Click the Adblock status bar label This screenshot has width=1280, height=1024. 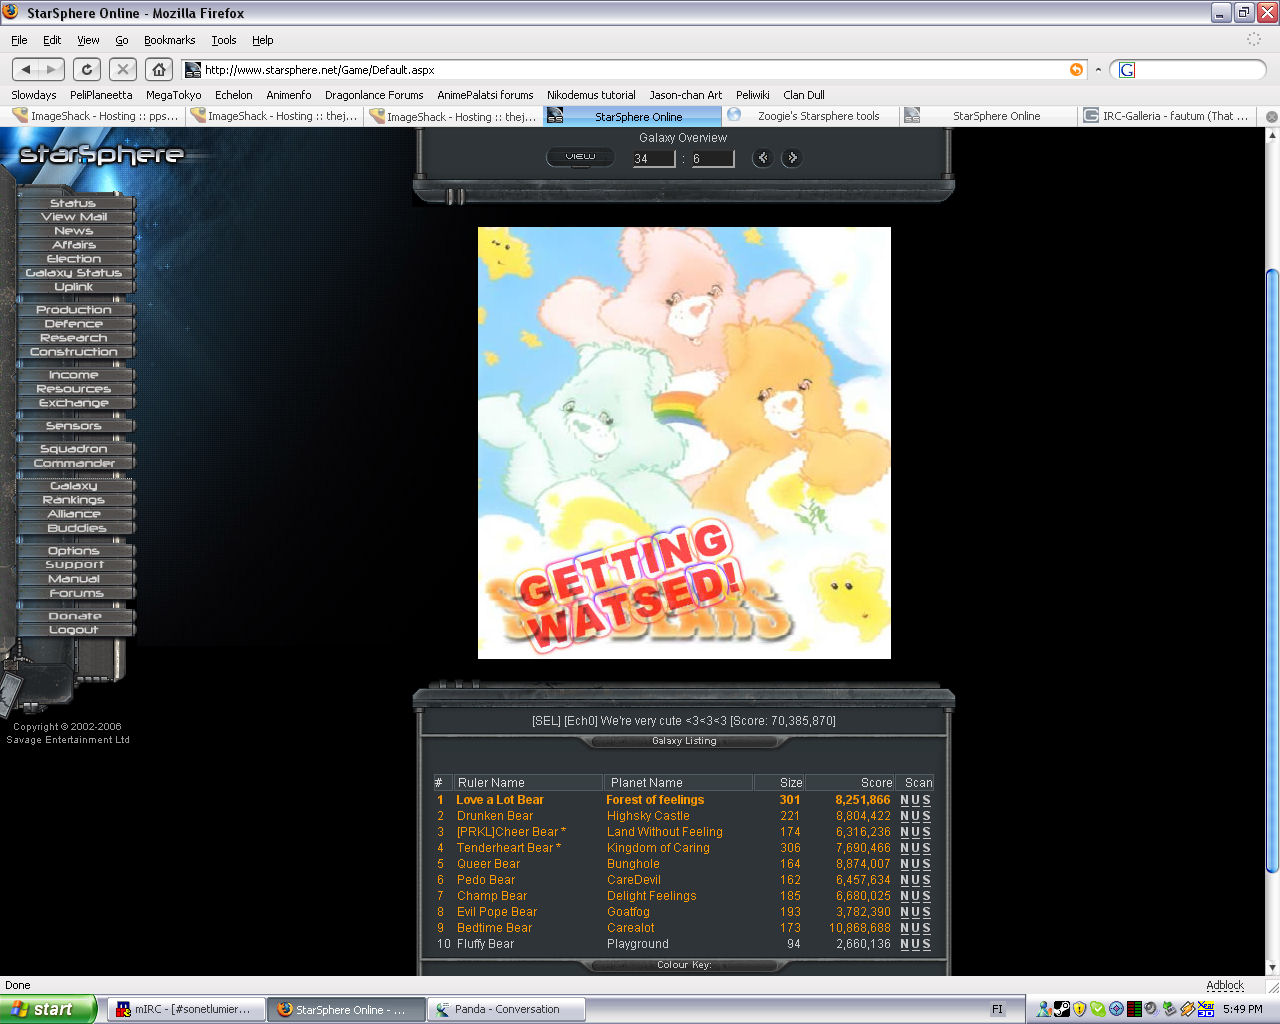pos(1224,985)
